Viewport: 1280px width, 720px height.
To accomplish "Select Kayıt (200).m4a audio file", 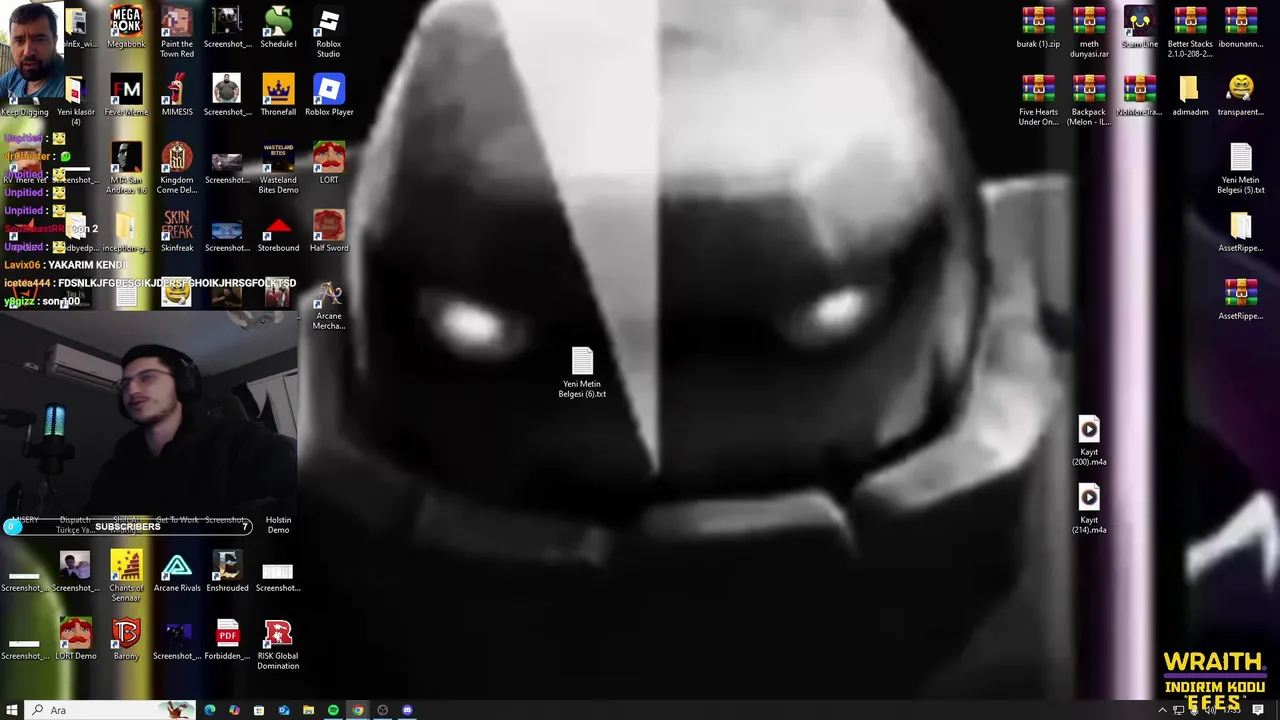I will (1089, 440).
